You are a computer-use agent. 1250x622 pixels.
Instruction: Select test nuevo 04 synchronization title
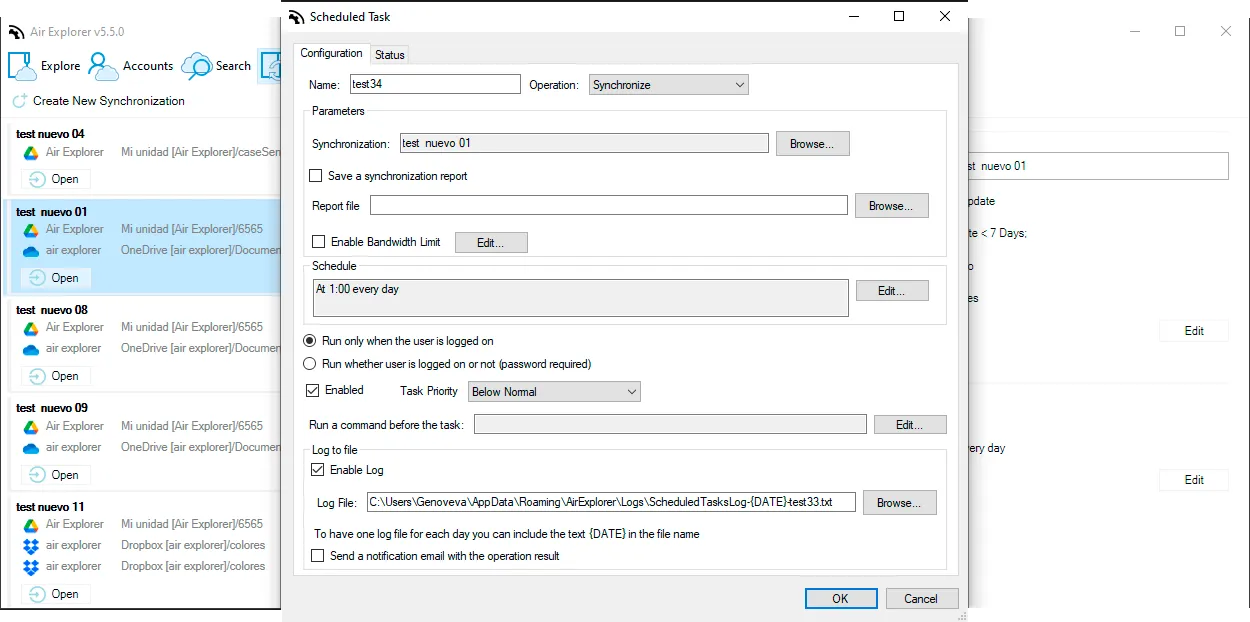50,134
